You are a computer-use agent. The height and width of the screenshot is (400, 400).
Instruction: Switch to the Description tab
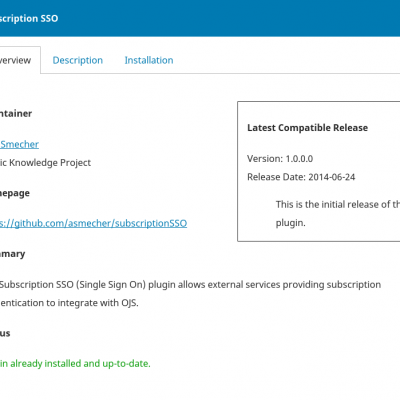(78, 60)
